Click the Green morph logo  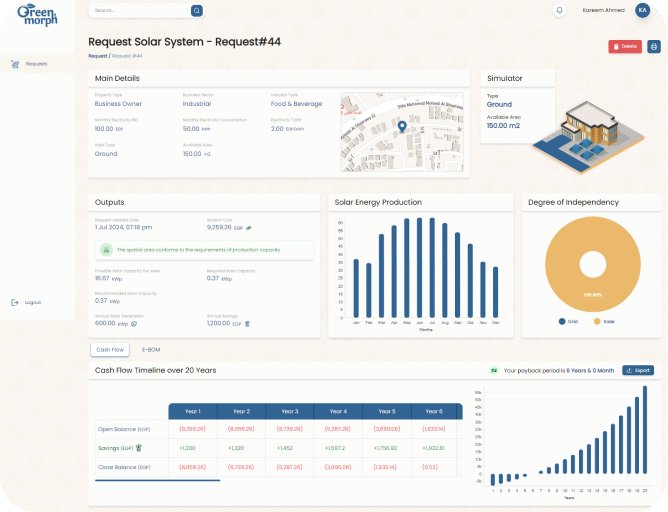click(37, 16)
